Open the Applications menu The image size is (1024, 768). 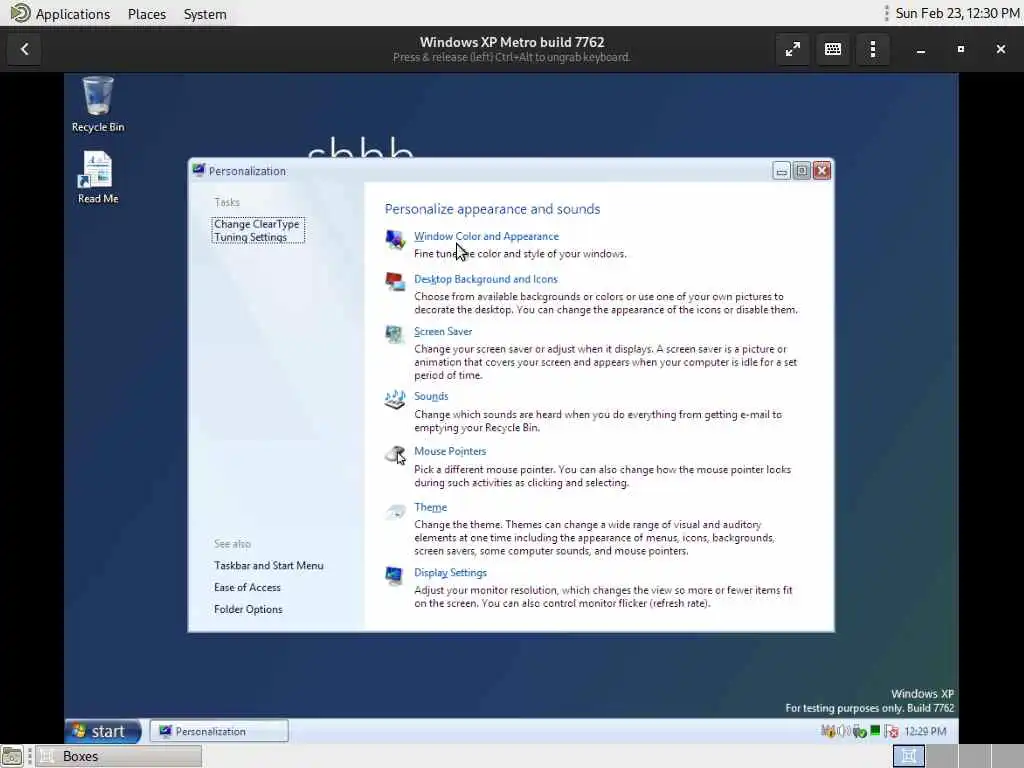[72, 14]
